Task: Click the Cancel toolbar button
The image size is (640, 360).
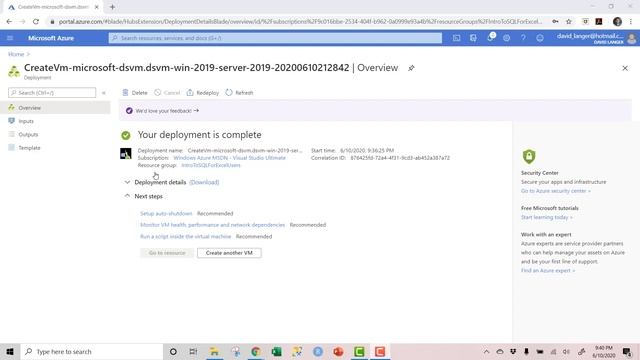Action: click(167, 93)
